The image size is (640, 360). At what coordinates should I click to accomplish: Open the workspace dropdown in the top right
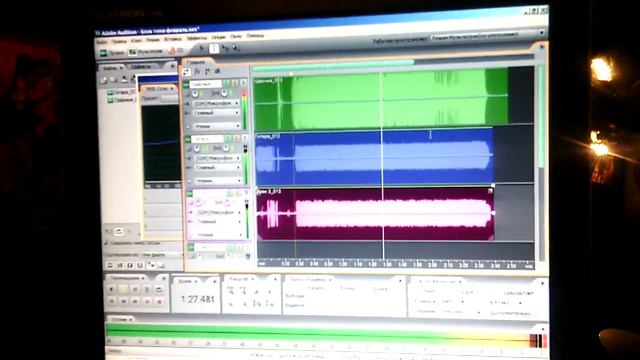pyautogui.click(x=488, y=36)
